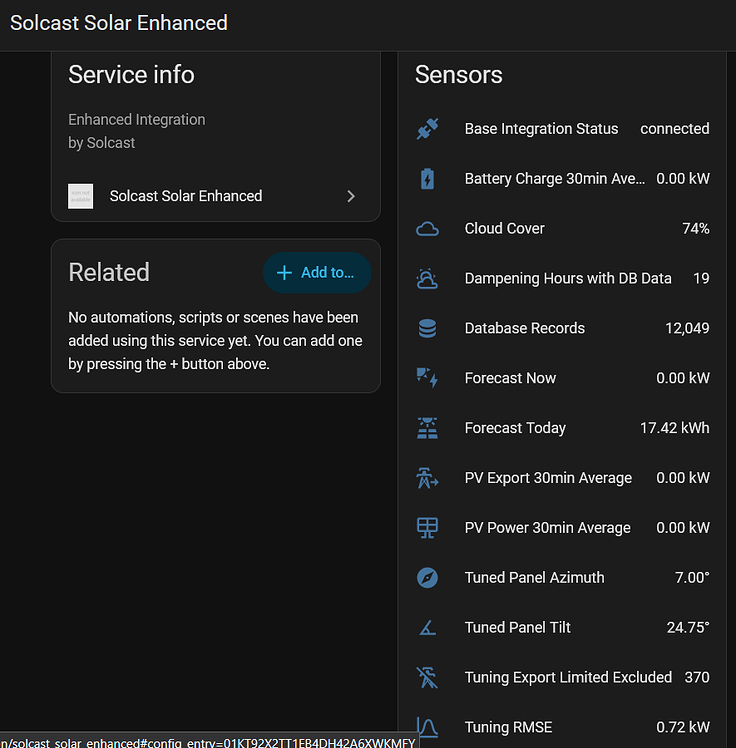
Task: Open Tuned Panel Azimuth sensor
Action: (562, 578)
